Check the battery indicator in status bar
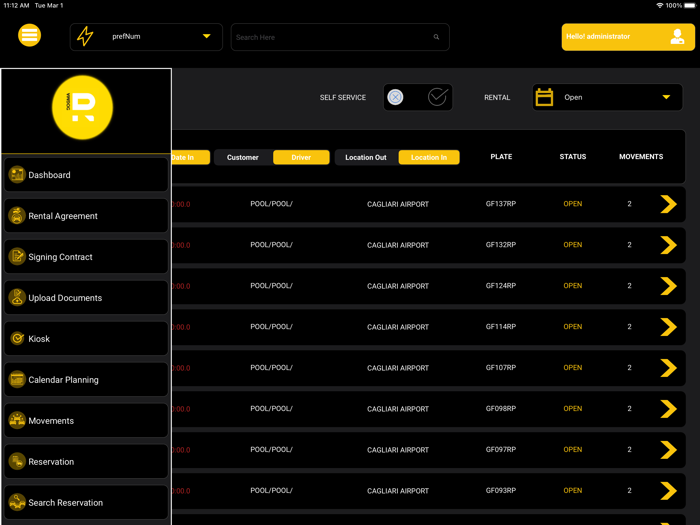Screen dimensions: 700x525 point(690,5)
